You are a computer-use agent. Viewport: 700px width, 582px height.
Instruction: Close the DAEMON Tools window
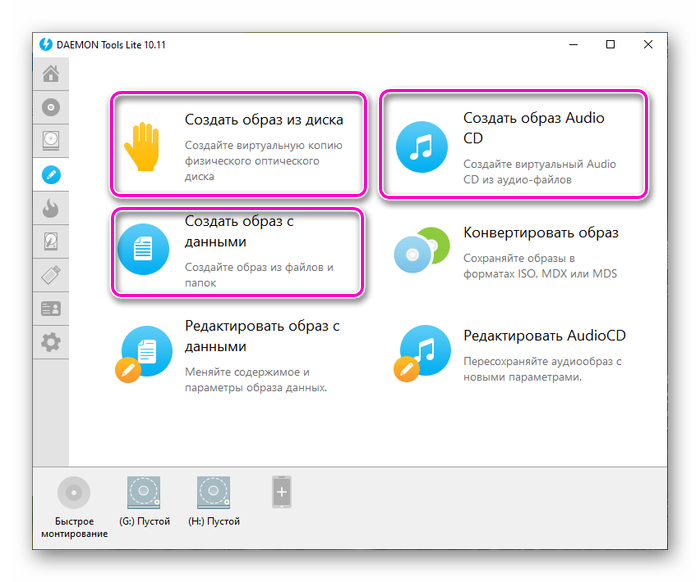point(648,44)
